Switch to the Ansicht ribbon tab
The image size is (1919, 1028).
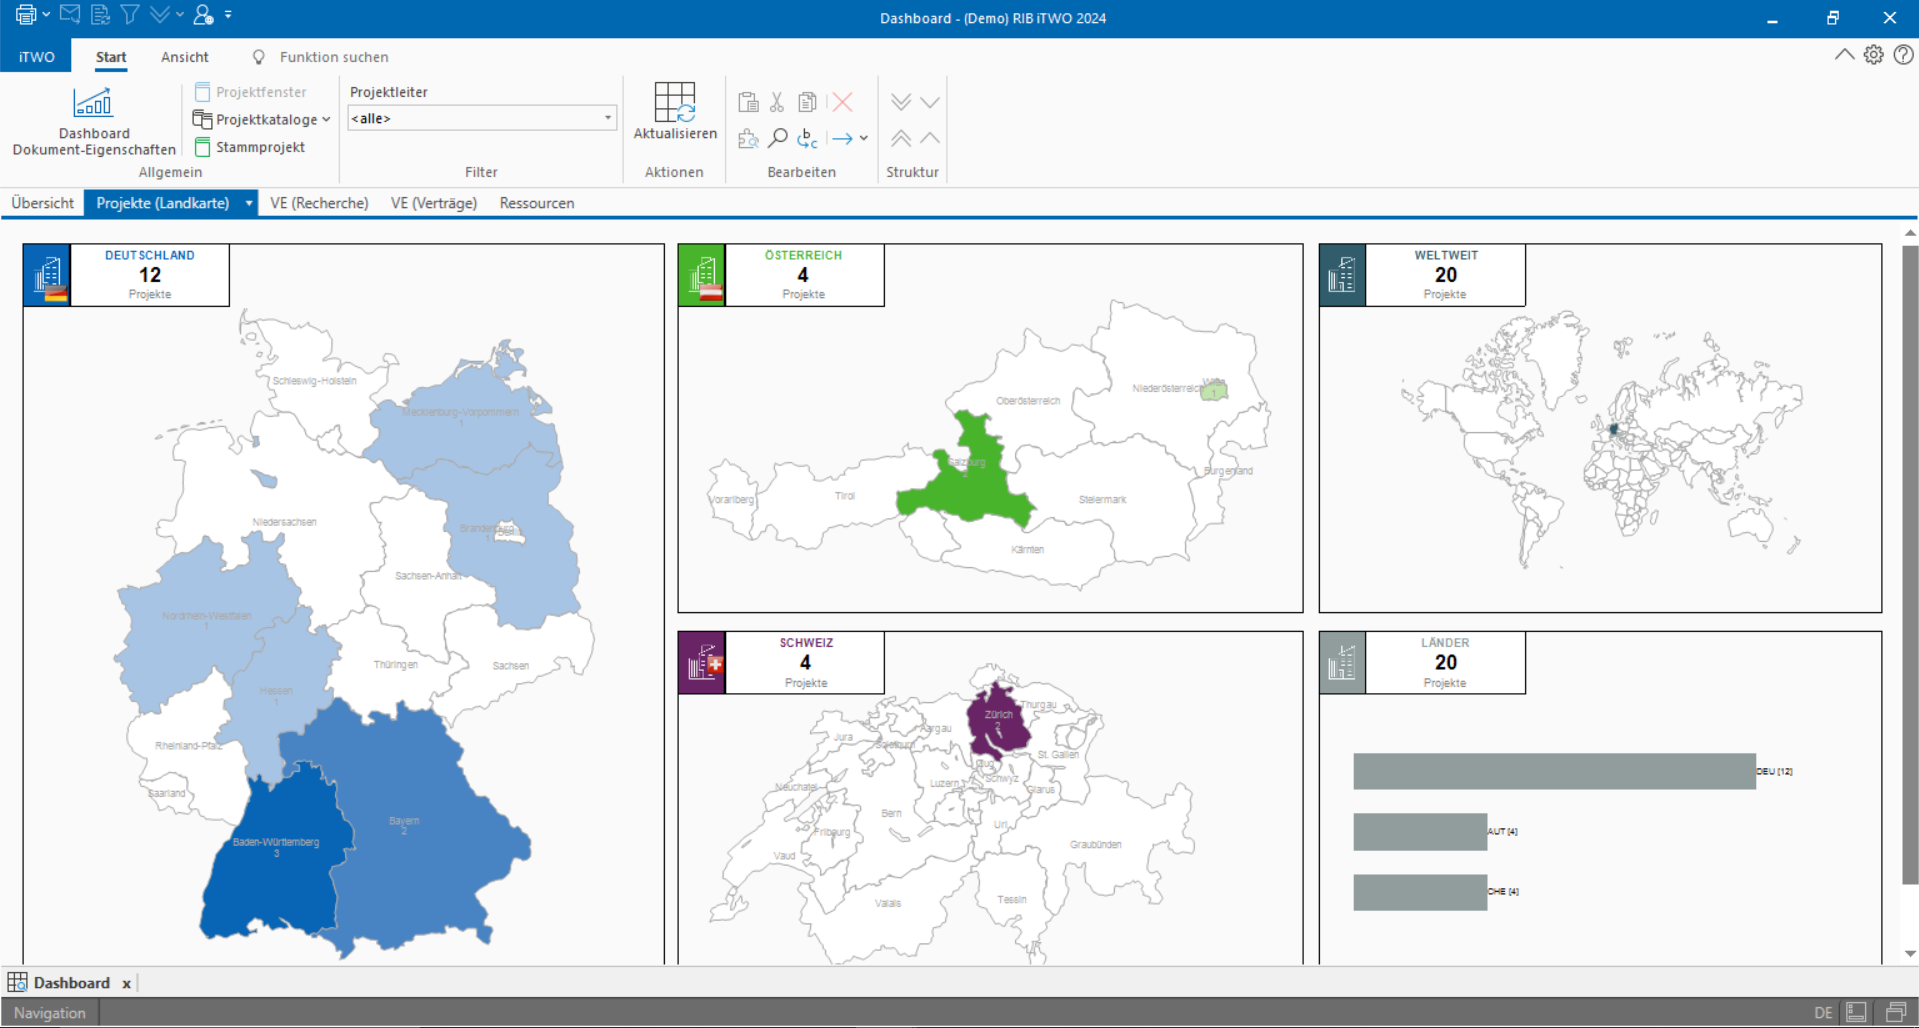184,57
